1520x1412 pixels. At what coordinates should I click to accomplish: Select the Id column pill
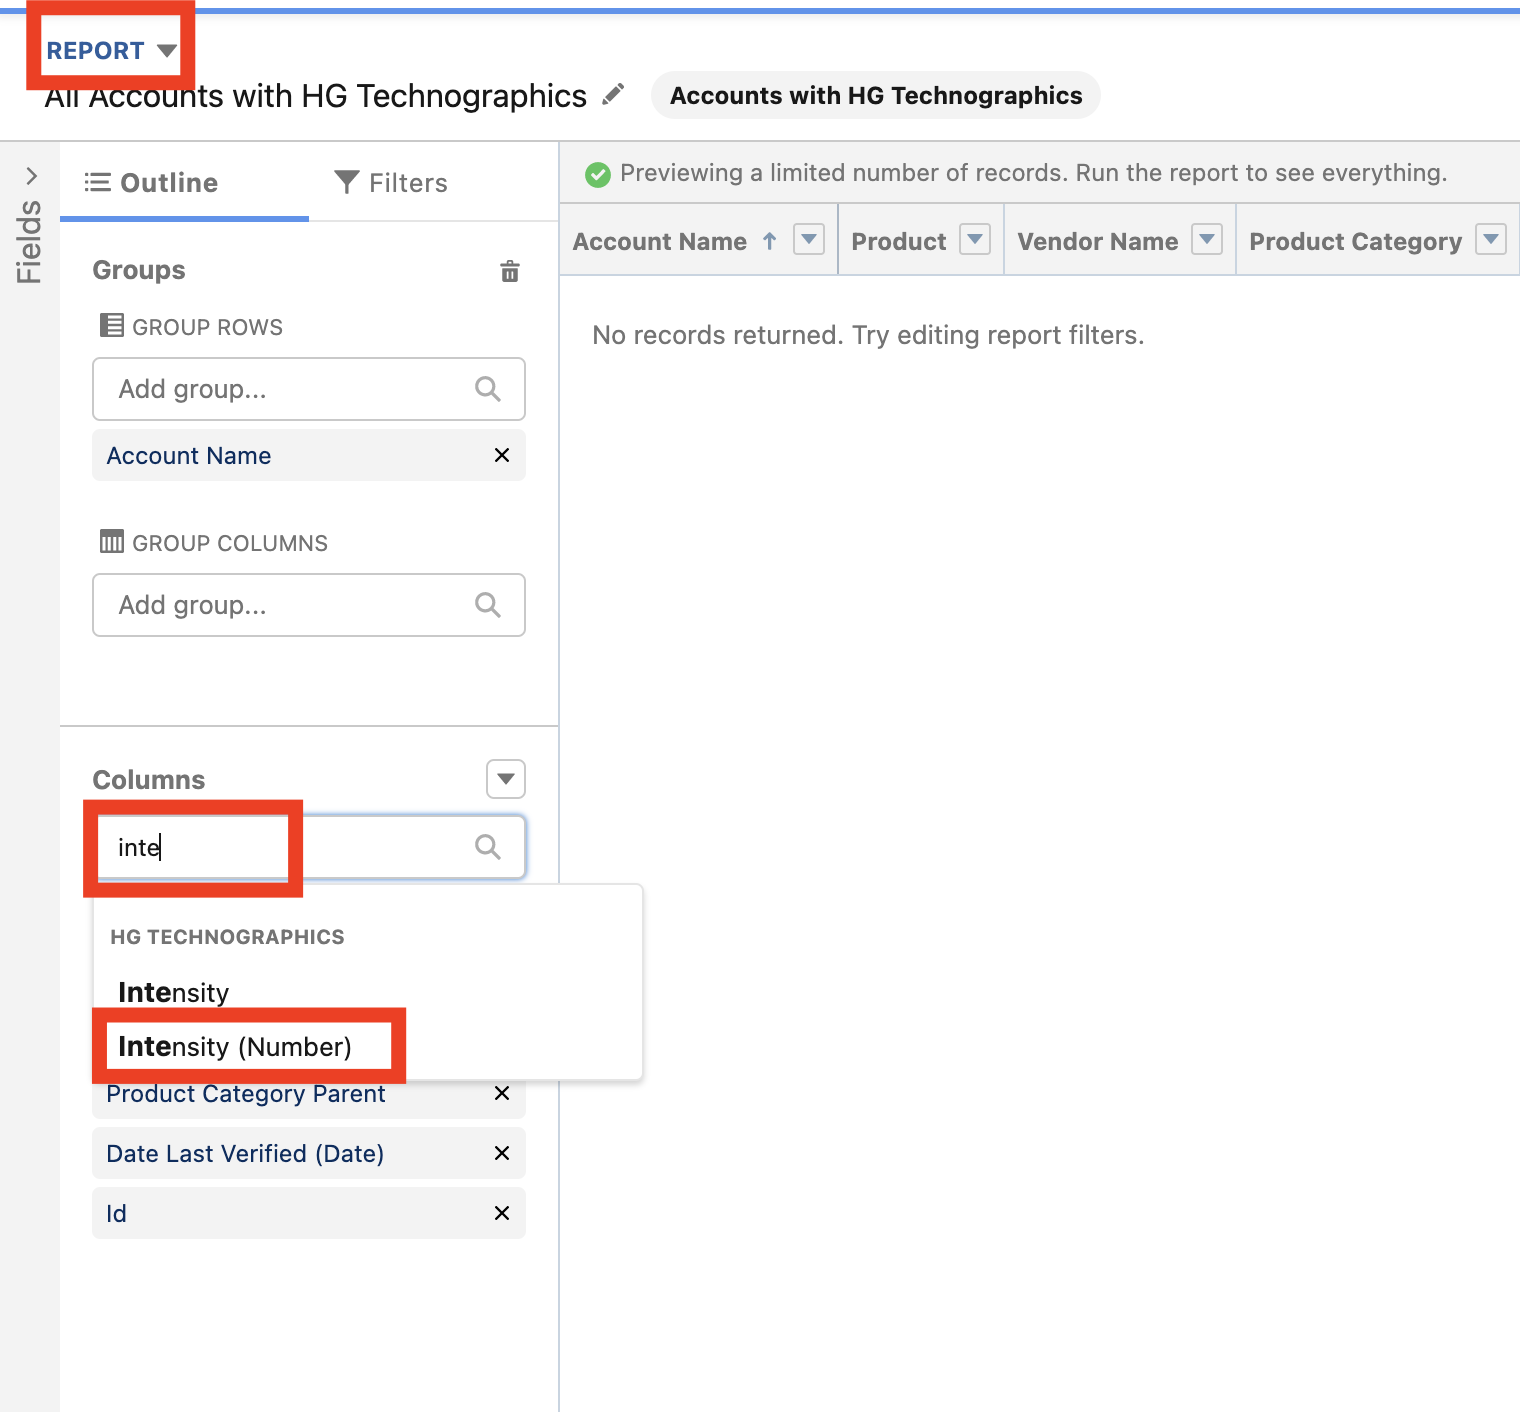click(x=309, y=1213)
